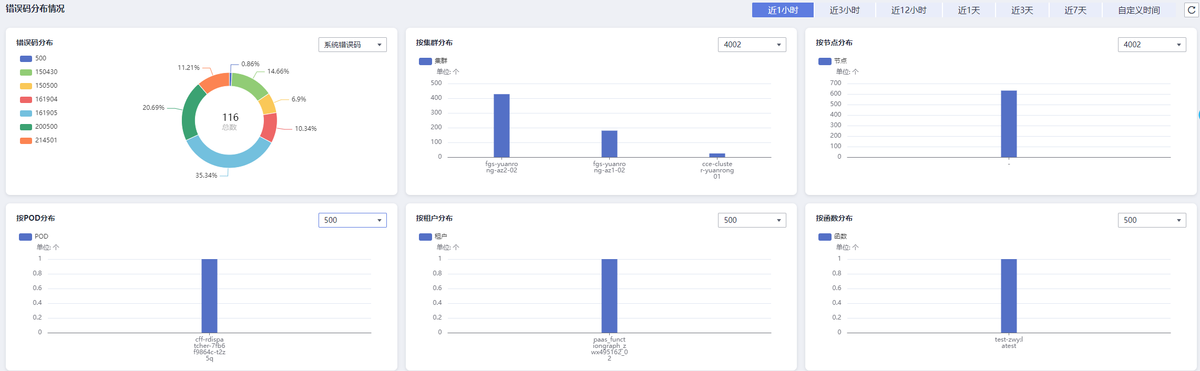The height and width of the screenshot is (371, 1200).
Task: Click the 错误码分布 panel title
Action: (35, 43)
